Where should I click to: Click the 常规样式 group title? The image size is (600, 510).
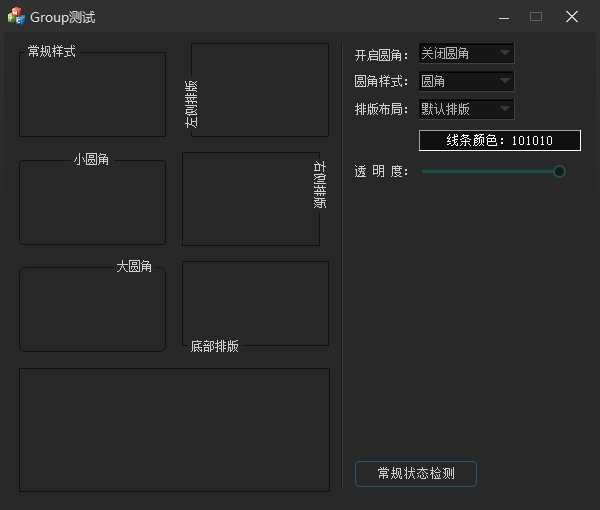[x=52, y=51]
